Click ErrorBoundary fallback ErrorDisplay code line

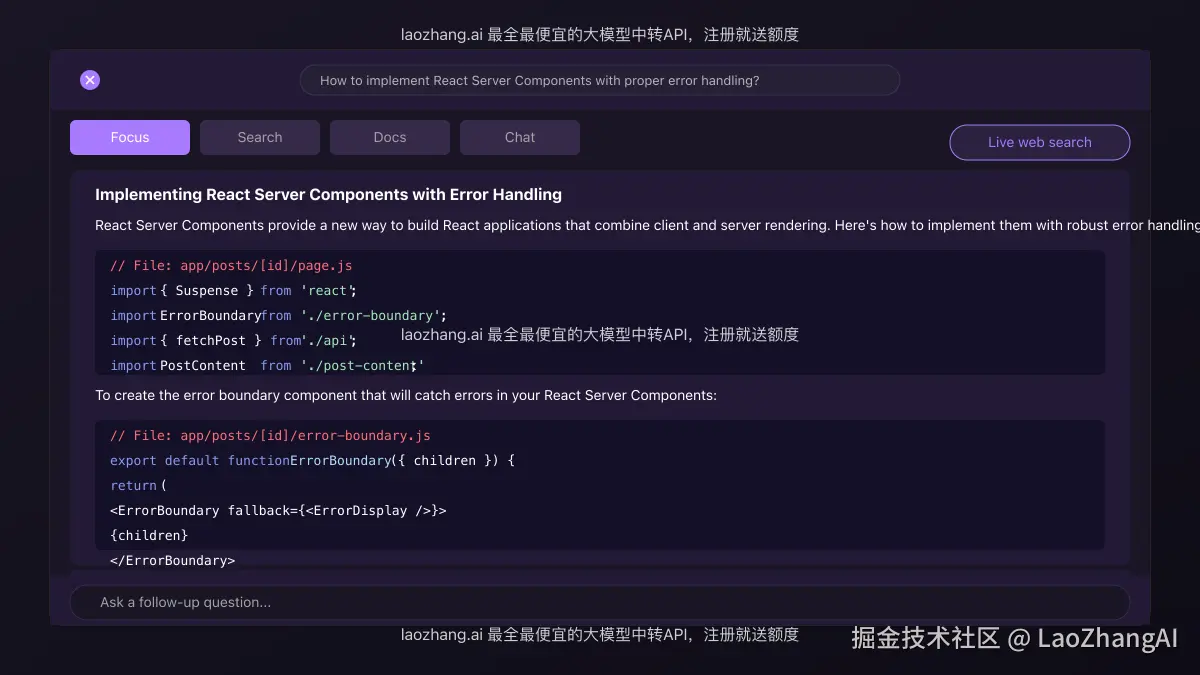pos(278,511)
